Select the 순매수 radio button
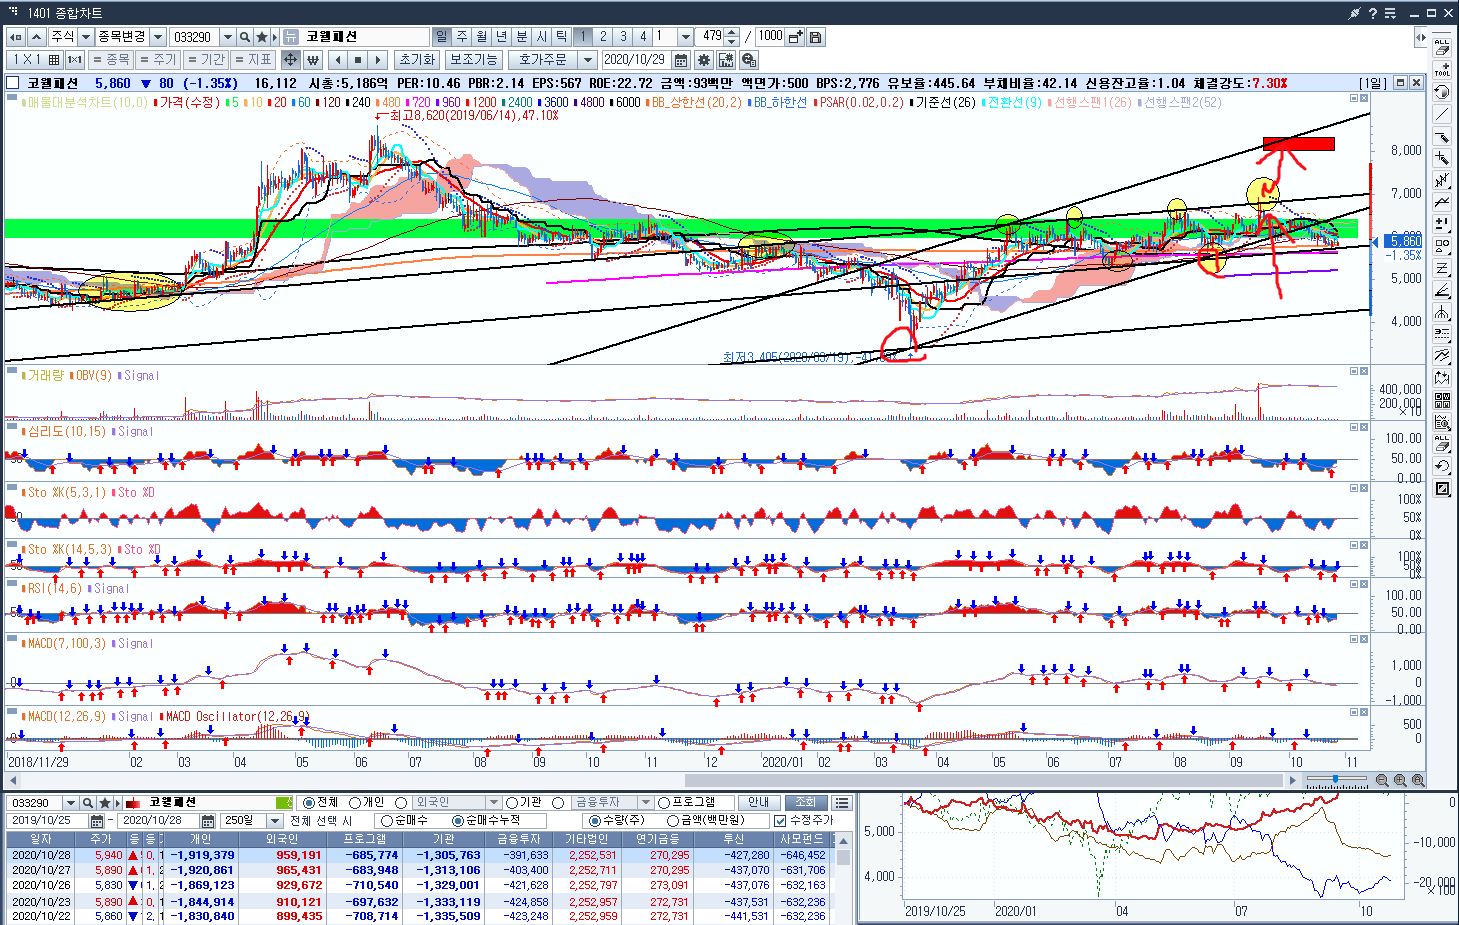 (387, 821)
